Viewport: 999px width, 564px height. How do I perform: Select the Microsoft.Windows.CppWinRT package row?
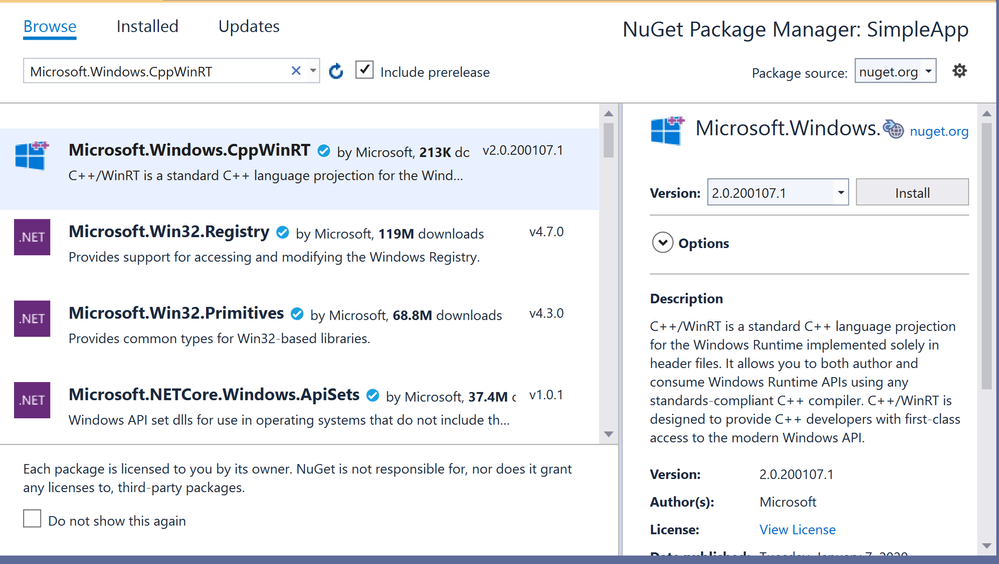click(x=299, y=169)
